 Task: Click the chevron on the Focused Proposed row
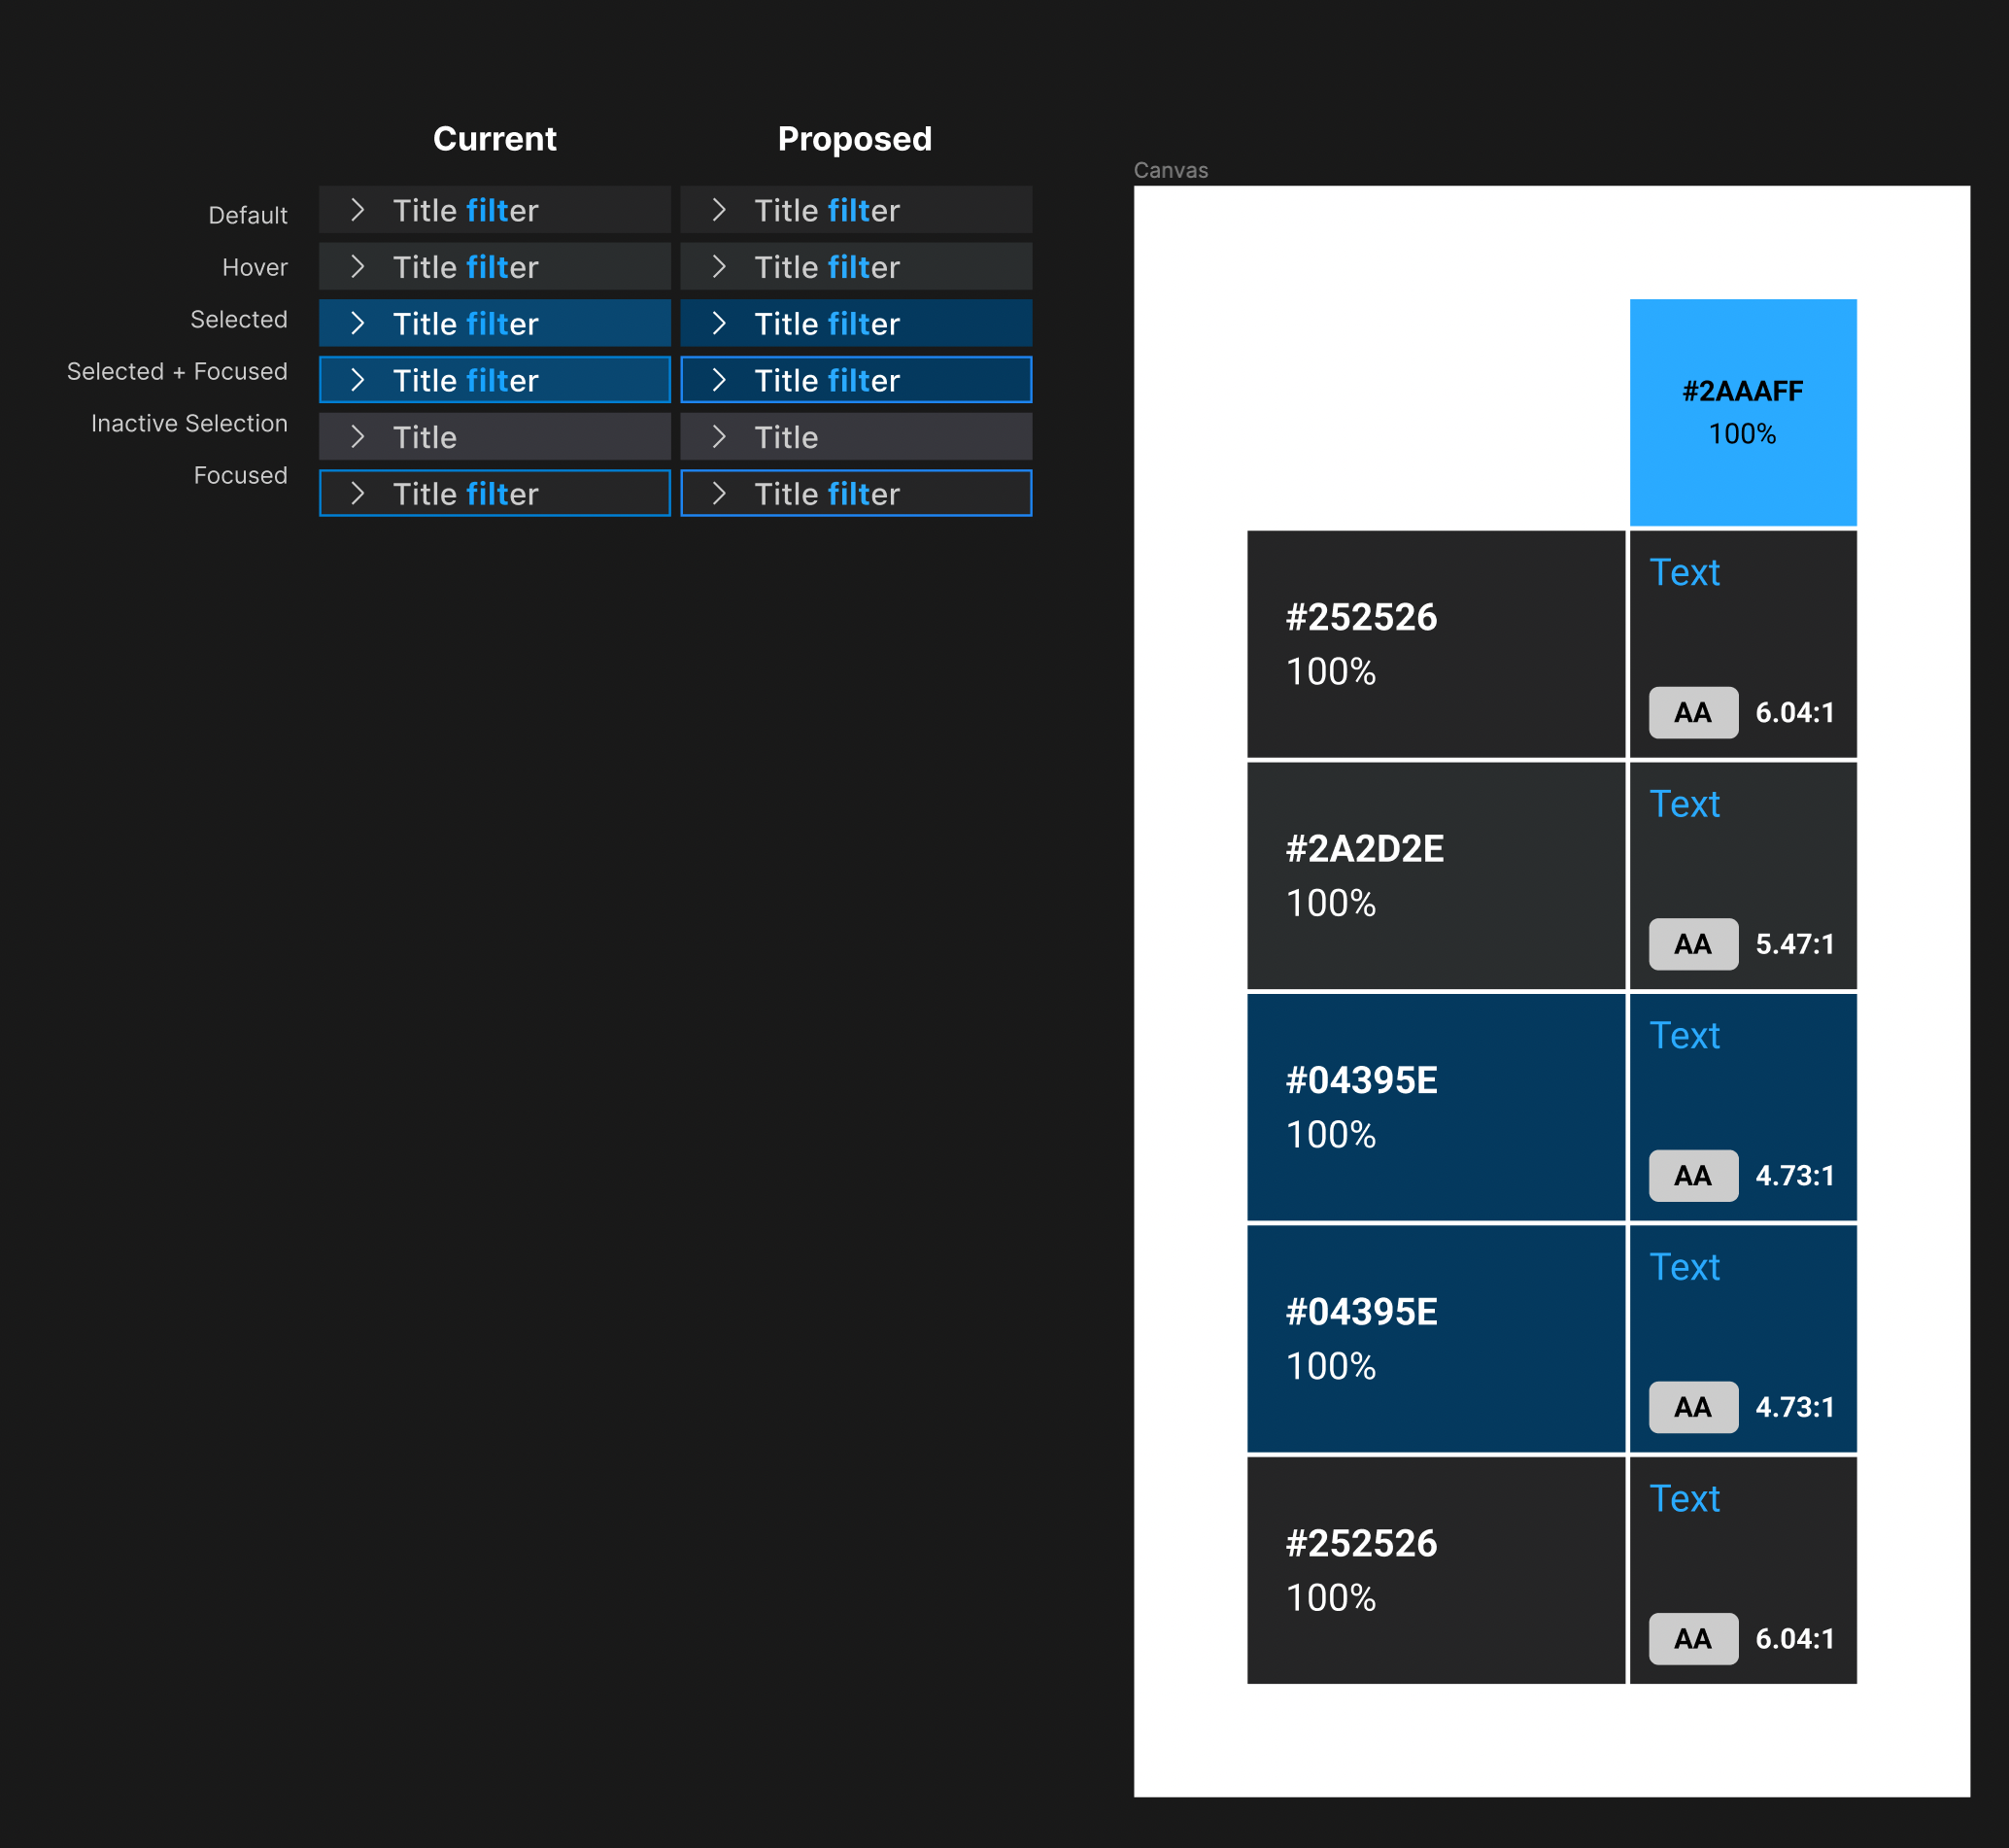[x=719, y=493]
